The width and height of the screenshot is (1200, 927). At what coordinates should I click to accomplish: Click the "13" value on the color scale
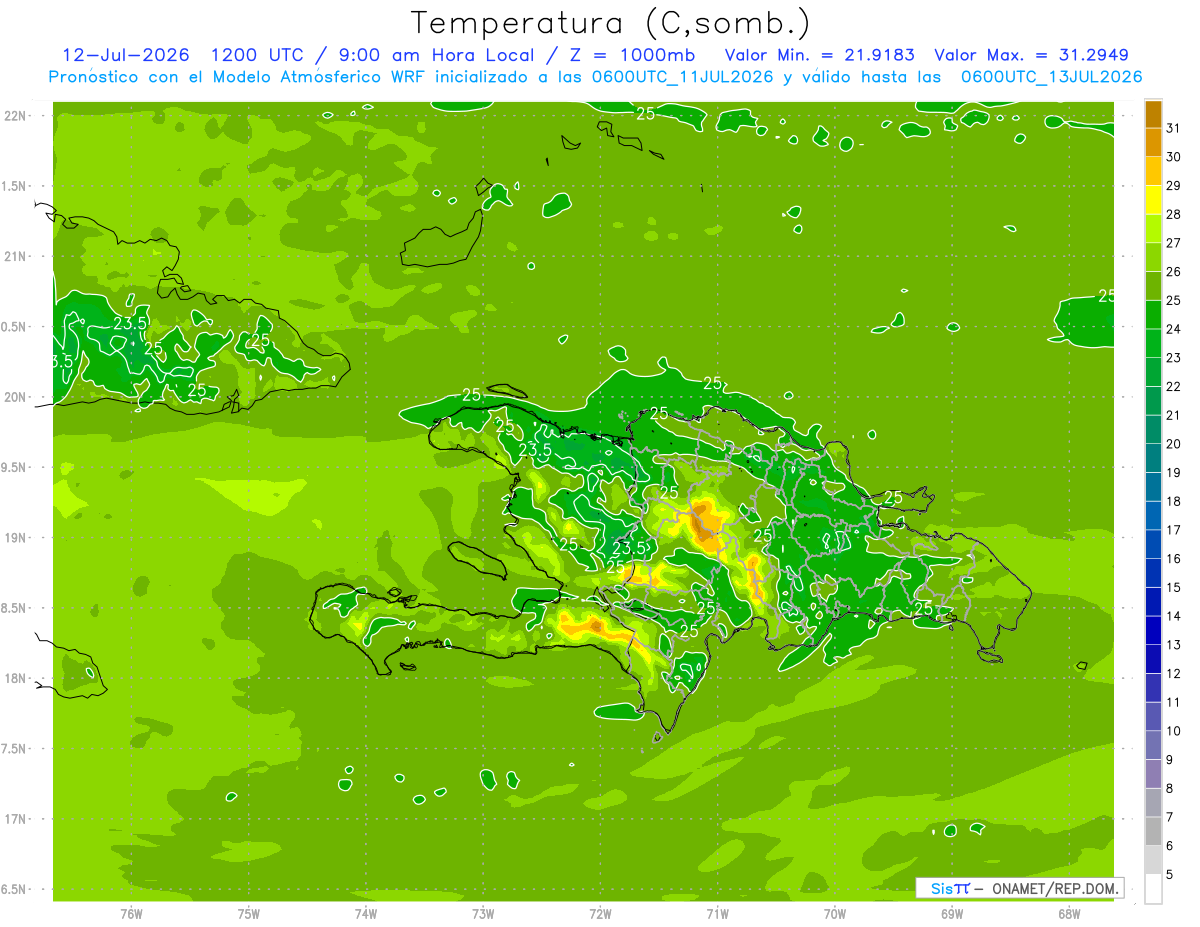[1173, 645]
